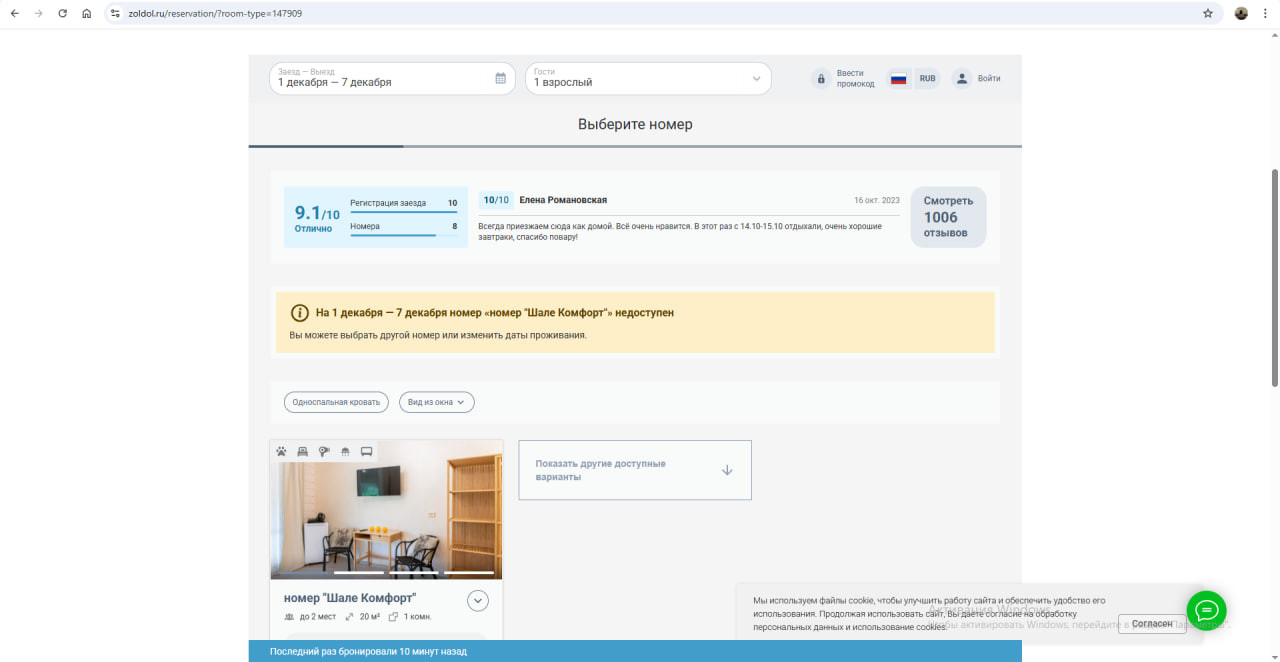Open the 'Вид из окна' filter dropdown

tap(436, 402)
